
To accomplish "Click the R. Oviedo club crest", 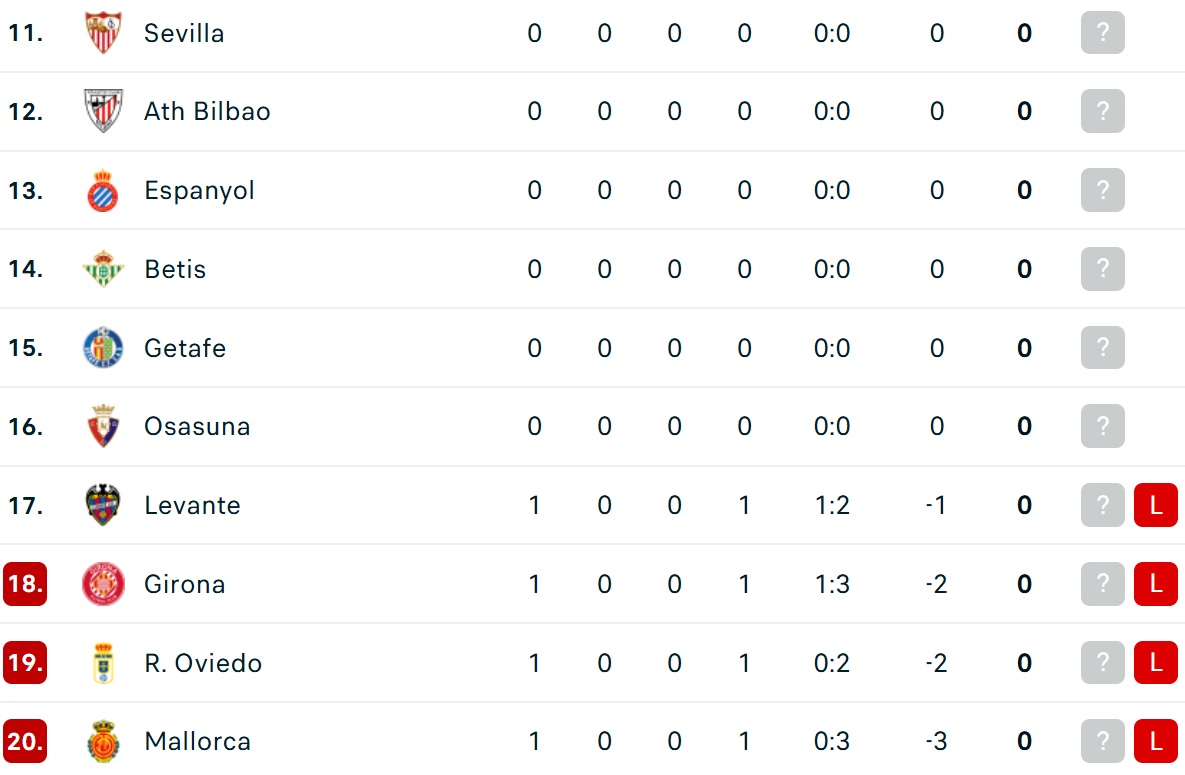I will tap(103, 662).
